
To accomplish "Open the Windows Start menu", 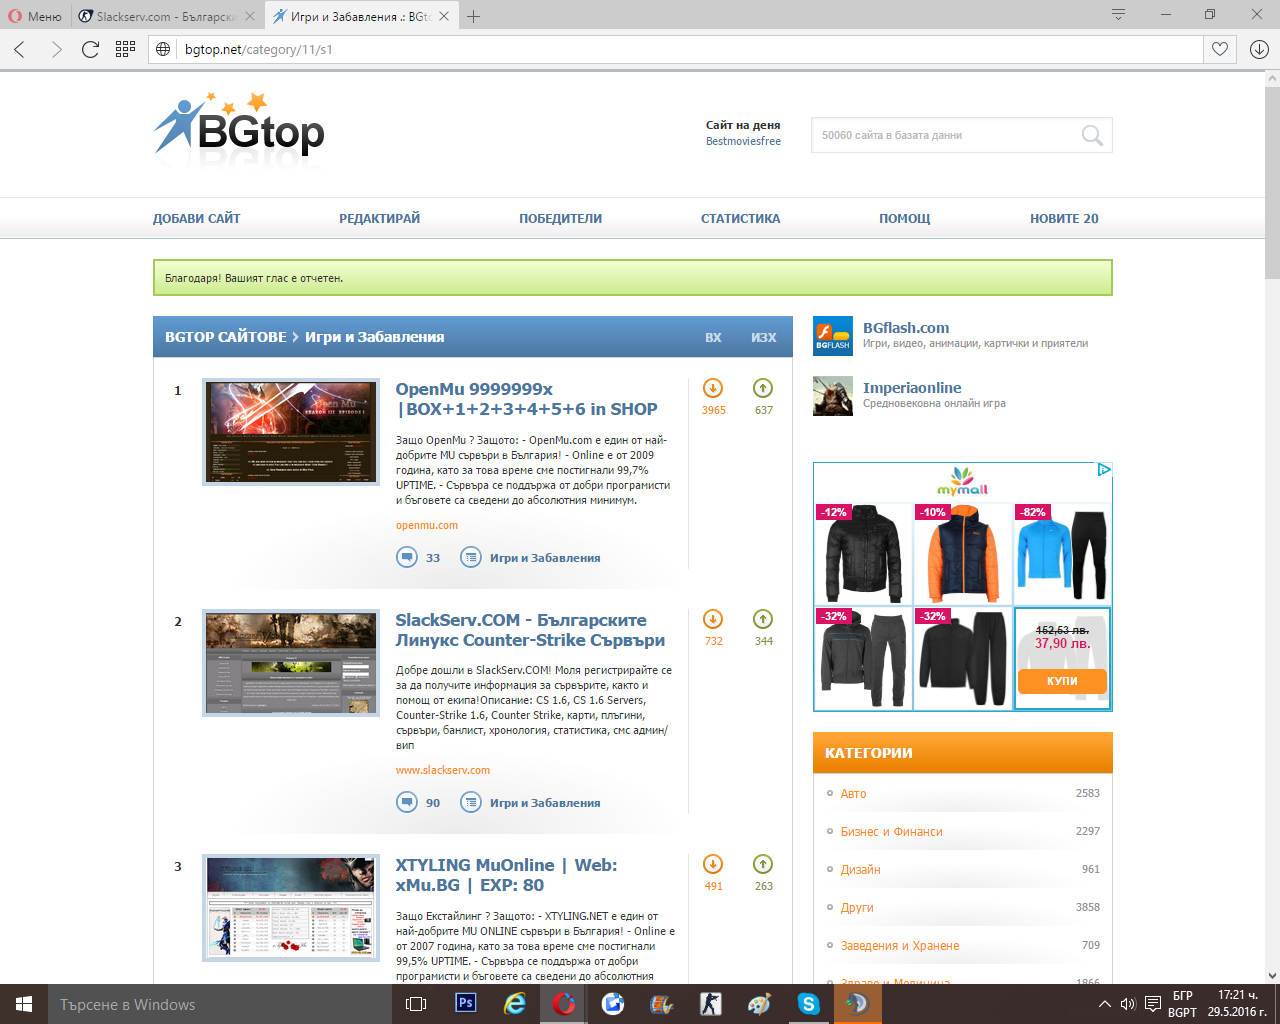I will point(24,1004).
